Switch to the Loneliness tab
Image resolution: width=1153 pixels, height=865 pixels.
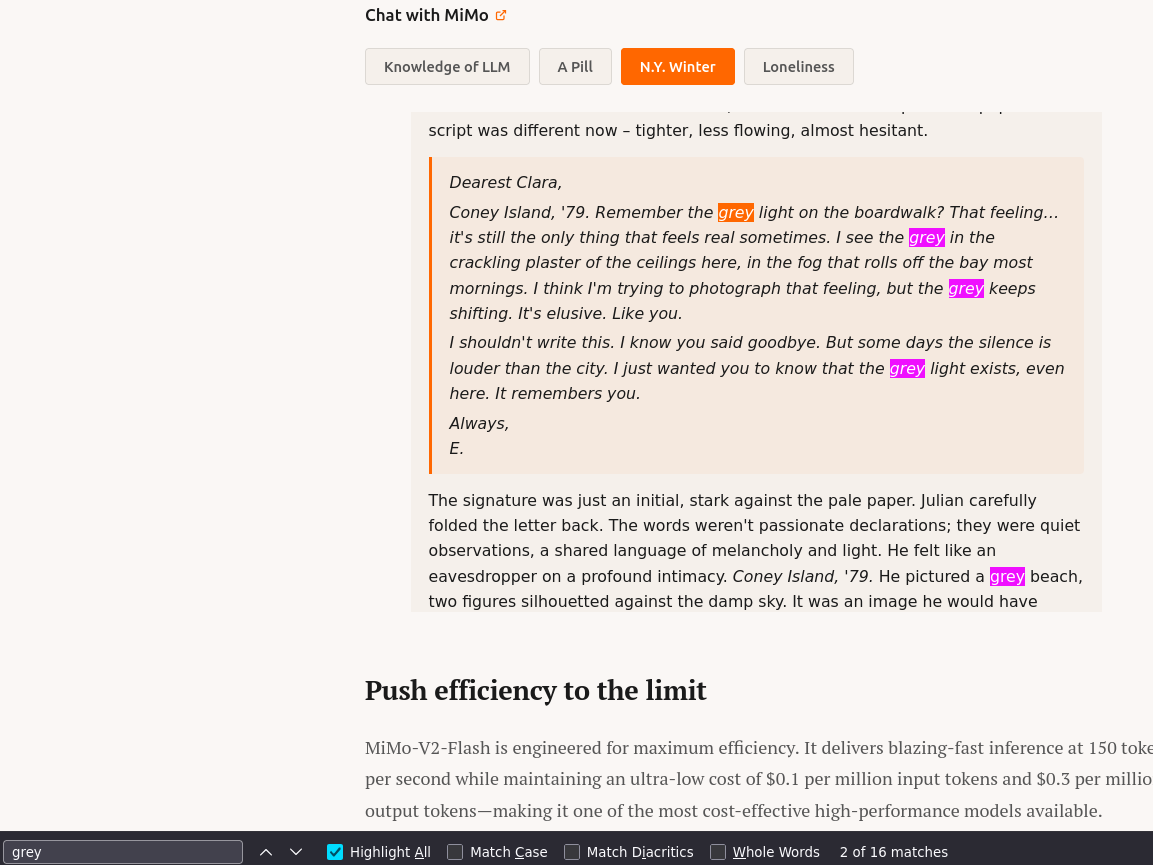799,67
